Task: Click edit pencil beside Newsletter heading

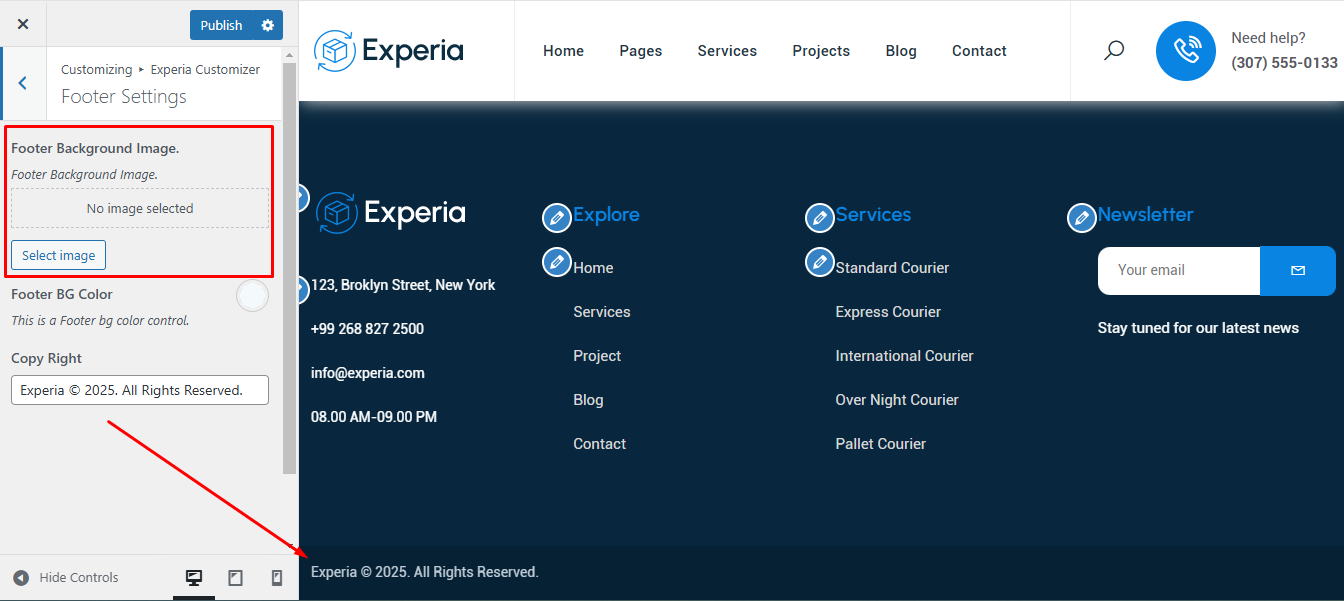Action: (1082, 217)
